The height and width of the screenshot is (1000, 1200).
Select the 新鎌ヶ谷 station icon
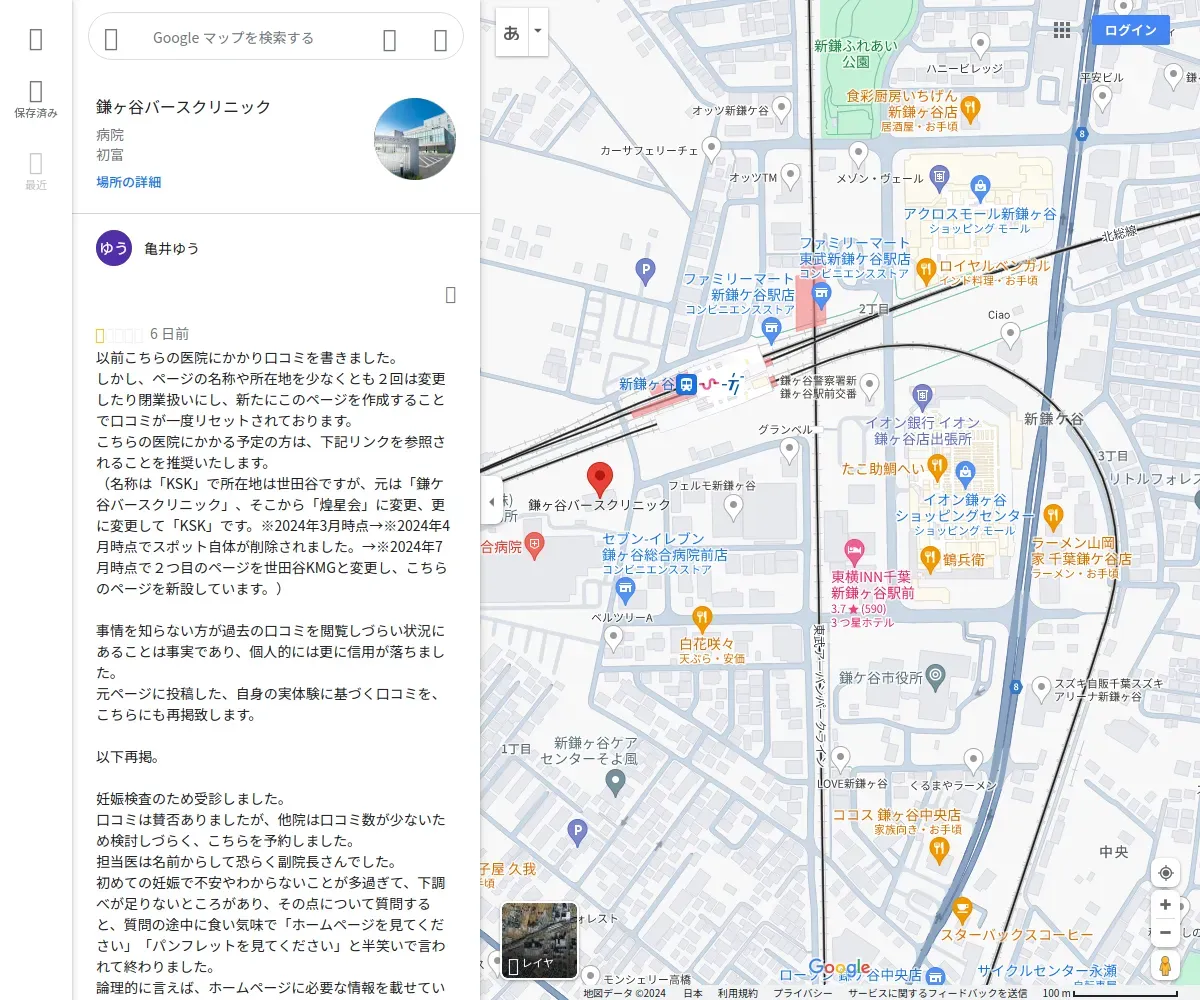pyautogui.click(x=686, y=384)
